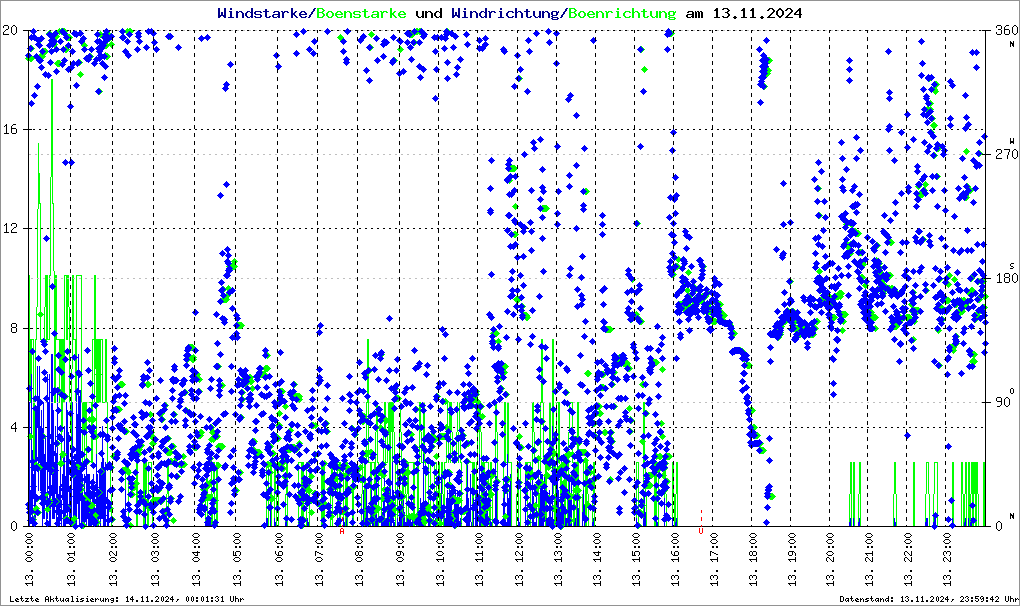1020x606 pixels.
Task: Click the right axis value 360
Action: 1006,30
